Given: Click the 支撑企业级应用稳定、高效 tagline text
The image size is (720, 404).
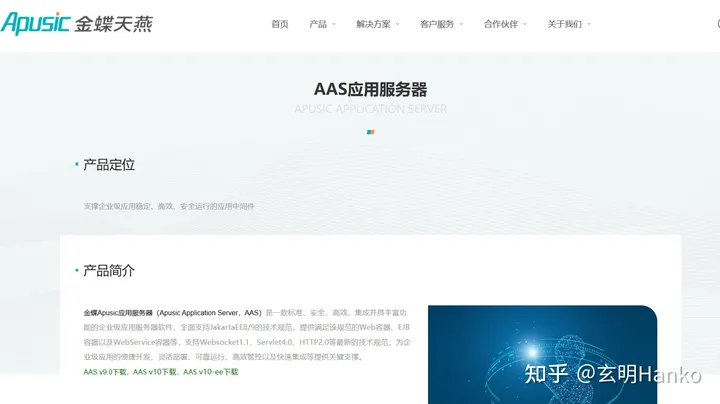Looking at the screenshot, I should pos(169,207).
